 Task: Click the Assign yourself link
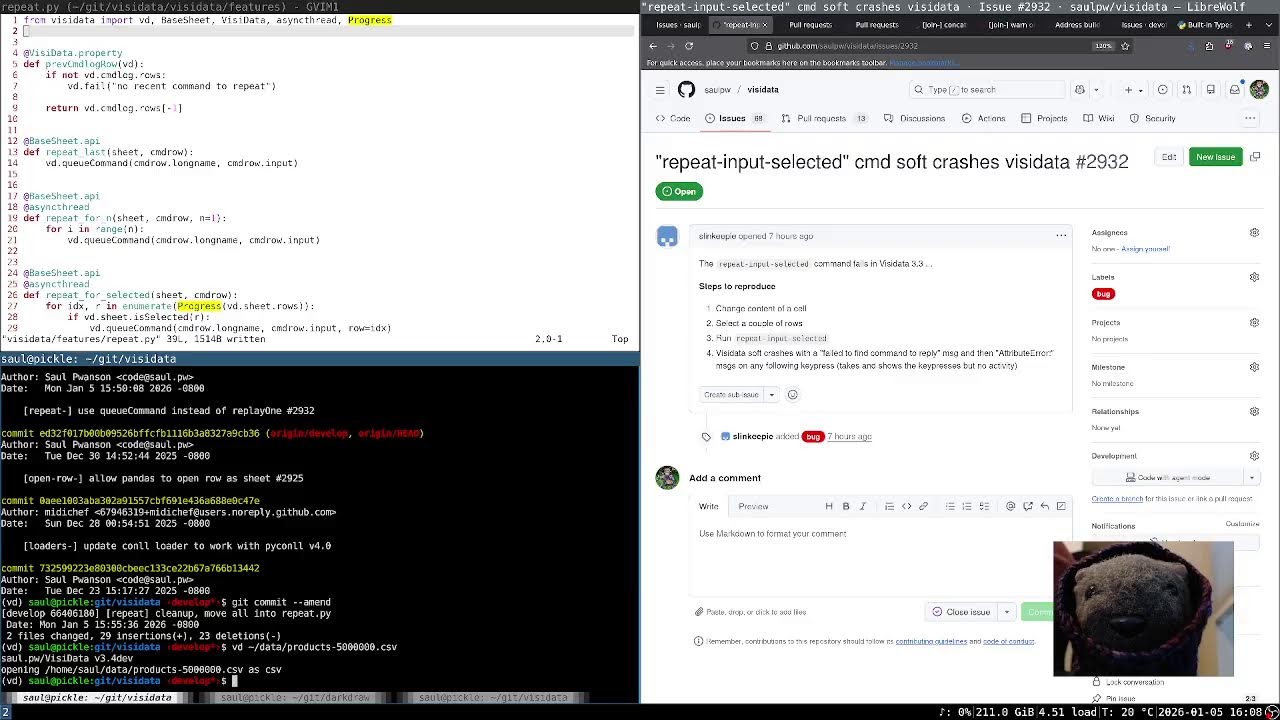pos(1145,249)
